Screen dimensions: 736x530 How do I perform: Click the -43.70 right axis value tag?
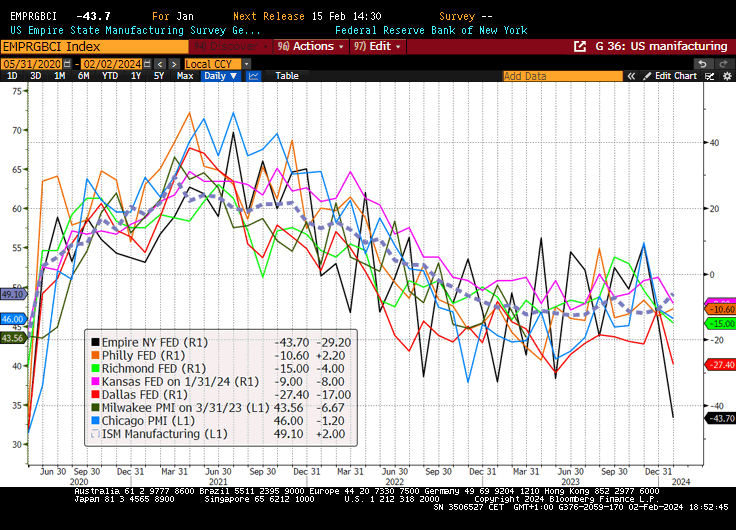pyautogui.click(x=721, y=418)
